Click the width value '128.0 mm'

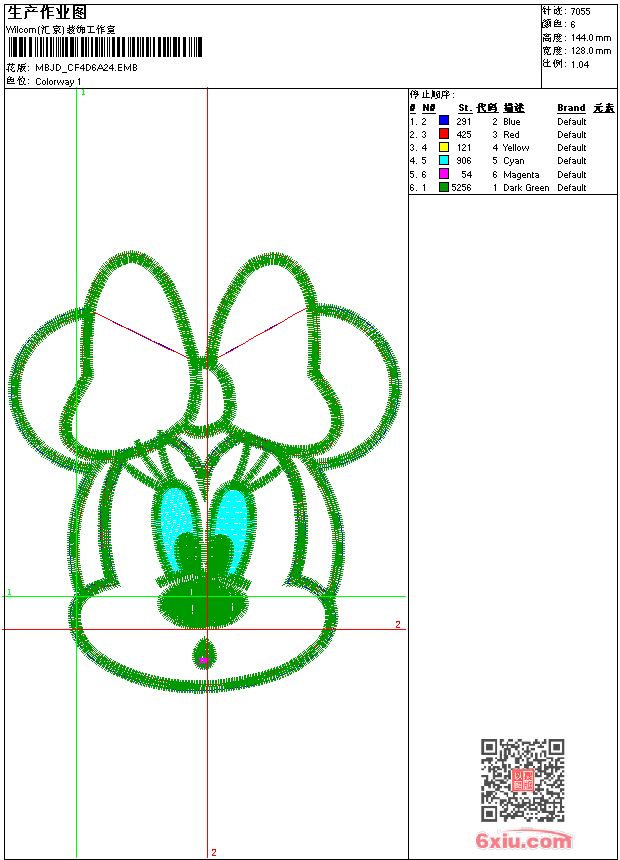tap(591, 51)
